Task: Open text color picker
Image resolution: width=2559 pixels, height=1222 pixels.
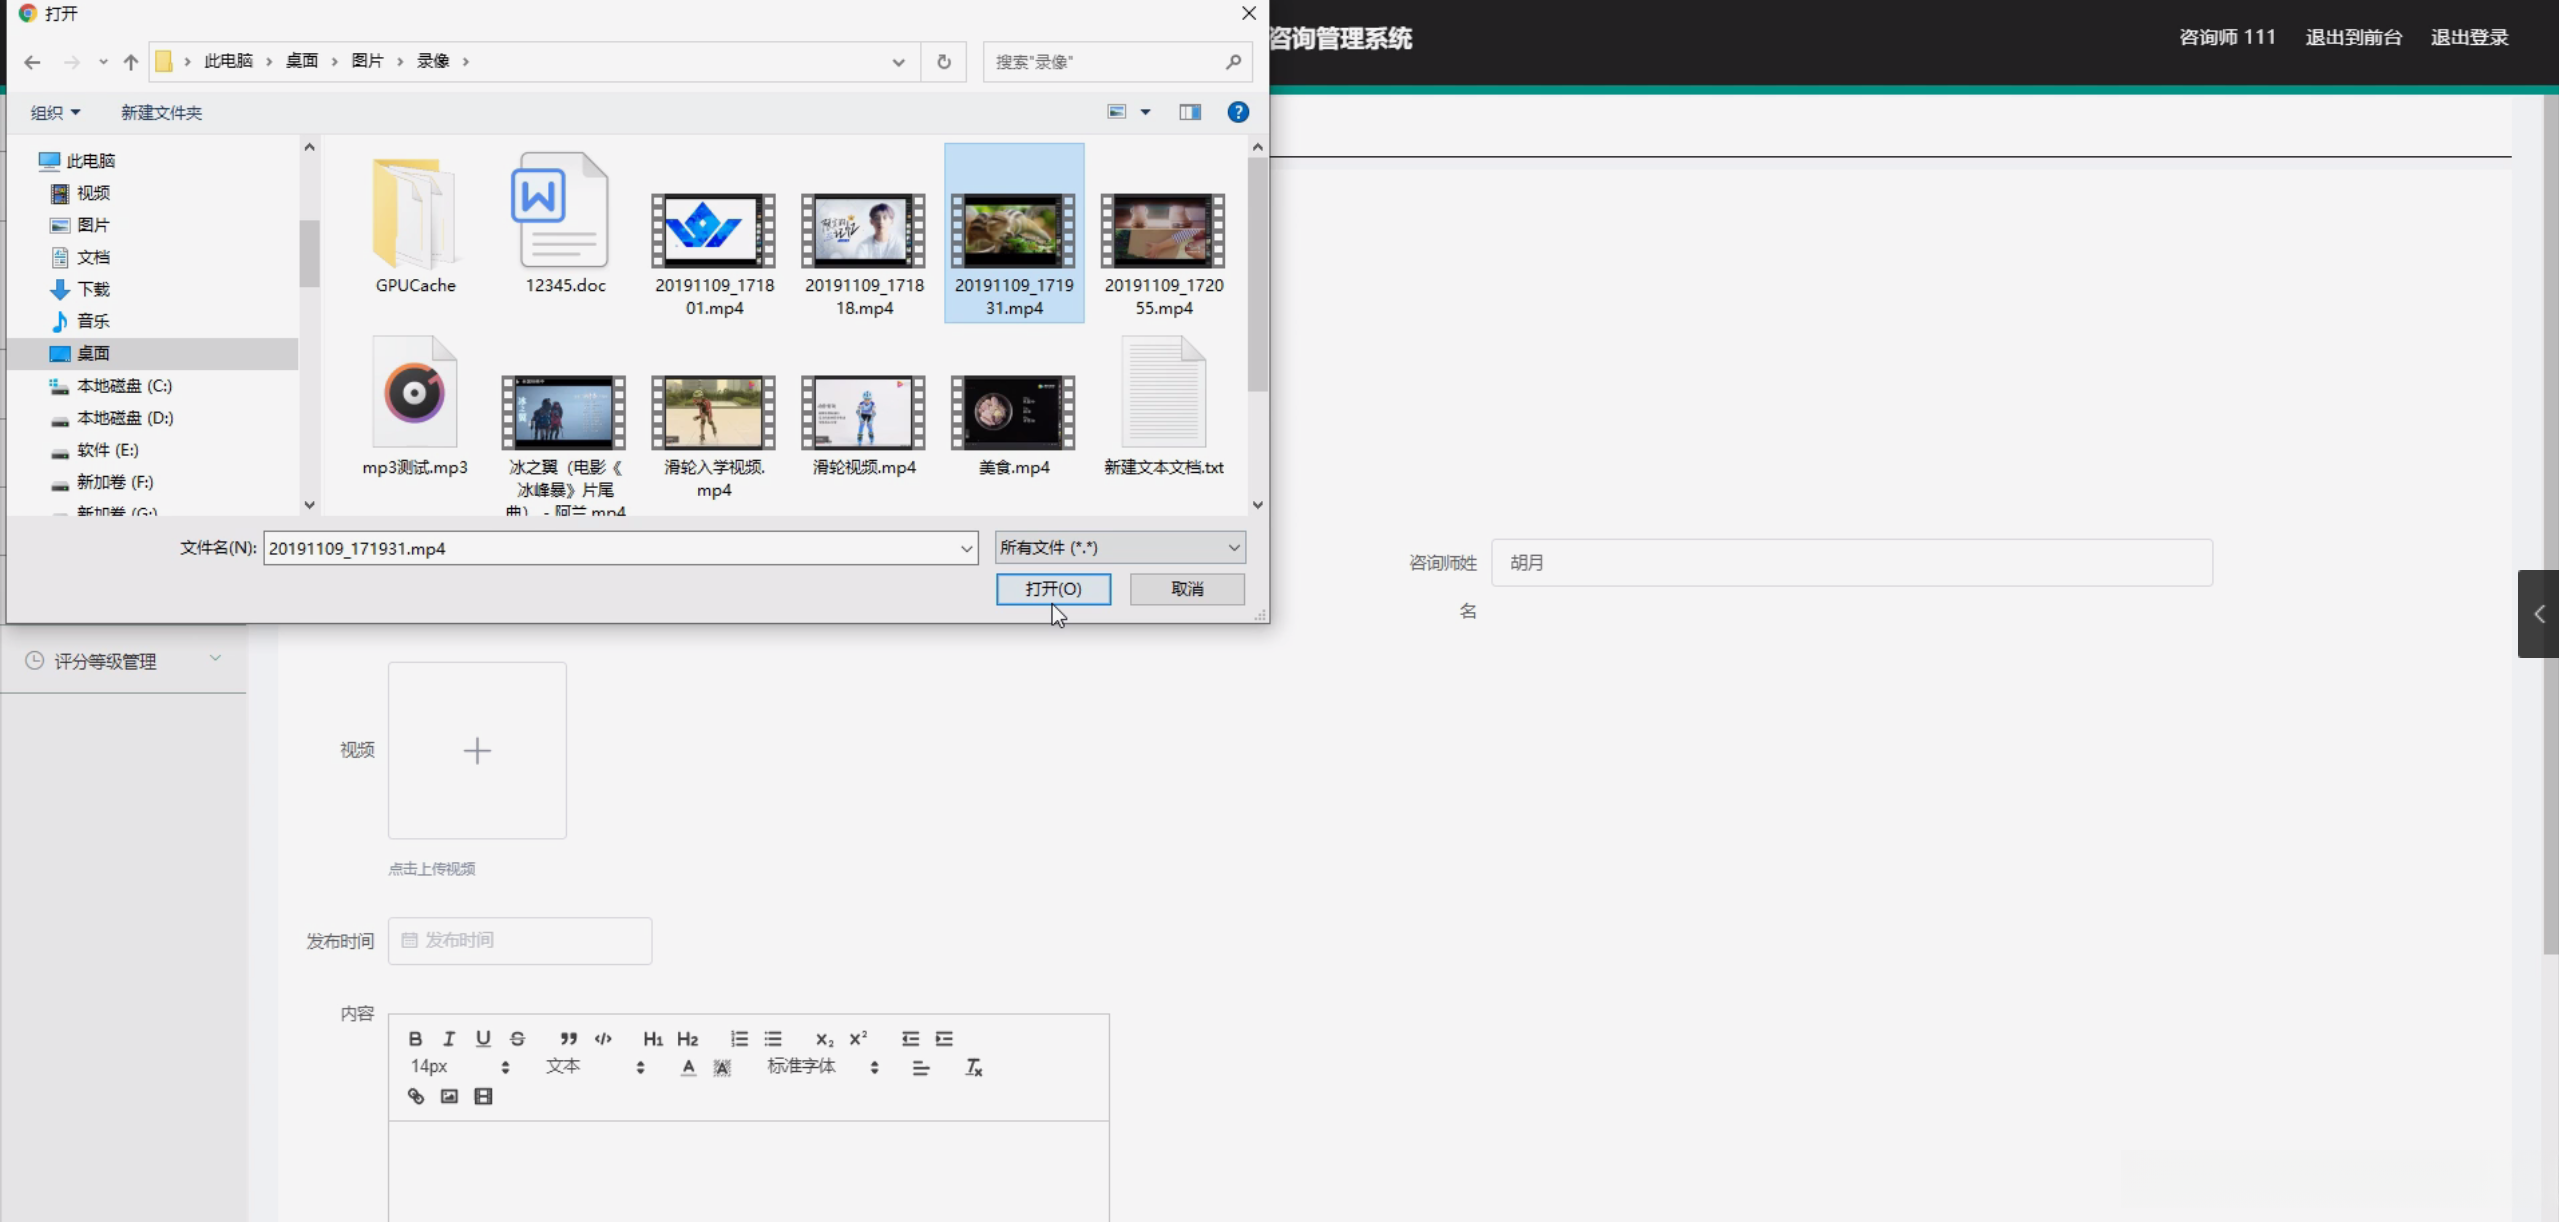Action: [688, 1067]
